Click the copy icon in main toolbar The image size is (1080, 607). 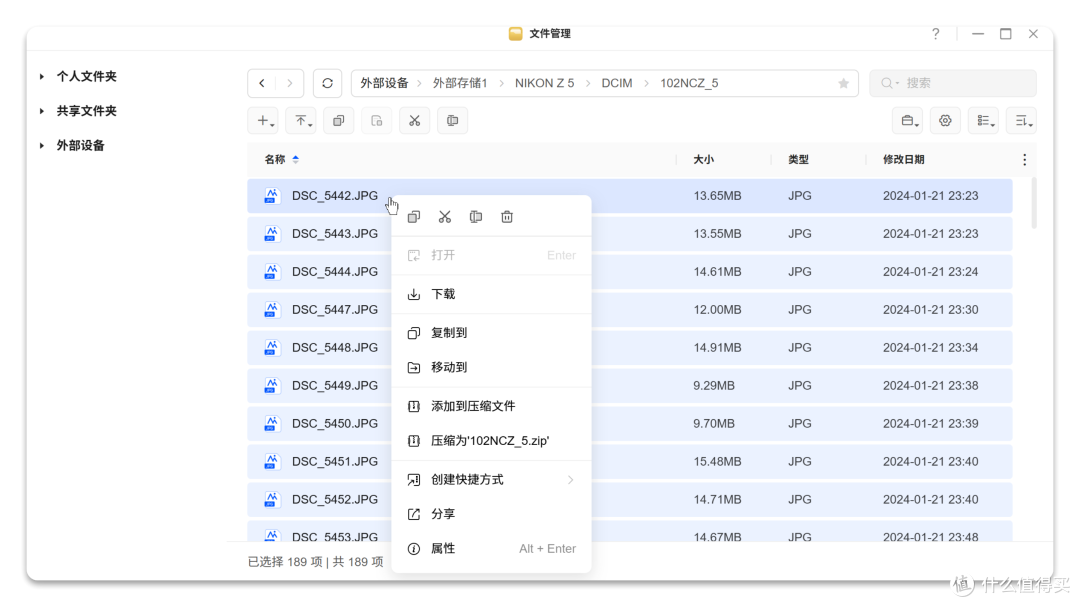point(339,121)
